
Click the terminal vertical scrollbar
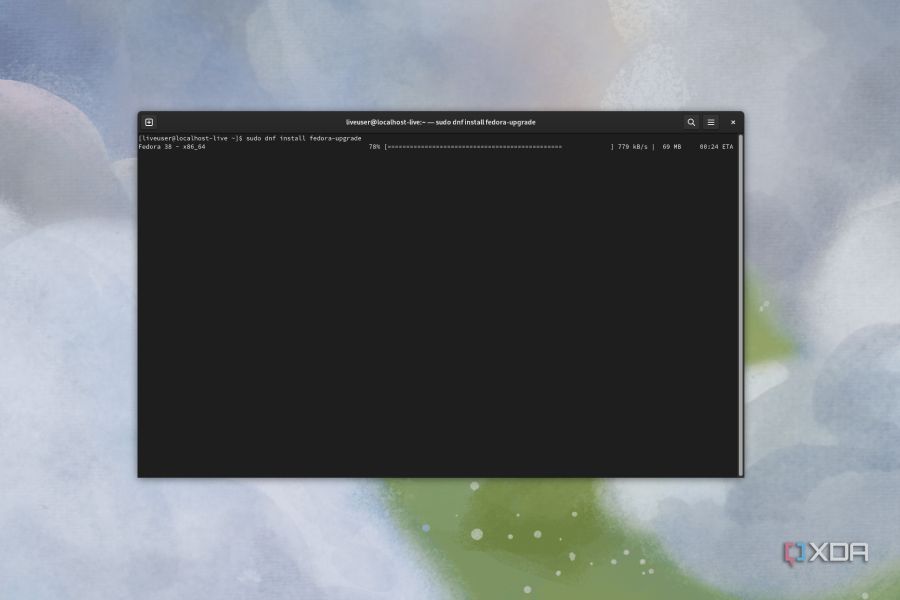[741, 305]
